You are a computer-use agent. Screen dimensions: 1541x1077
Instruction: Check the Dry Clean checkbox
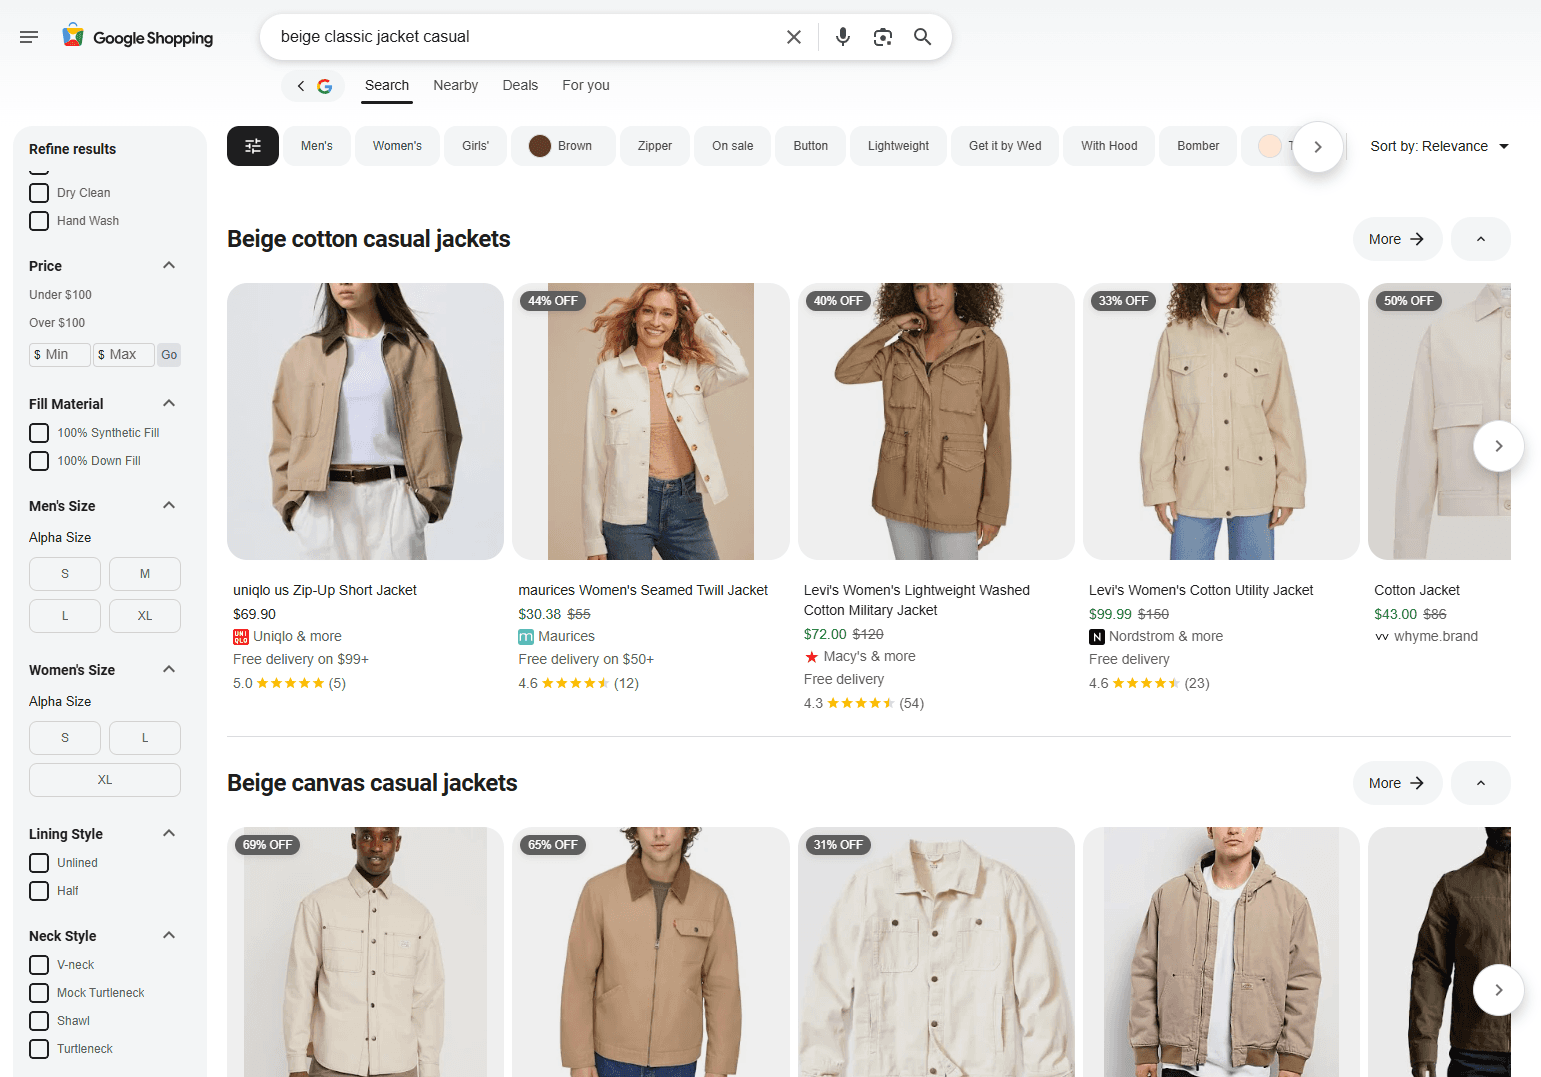39,193
